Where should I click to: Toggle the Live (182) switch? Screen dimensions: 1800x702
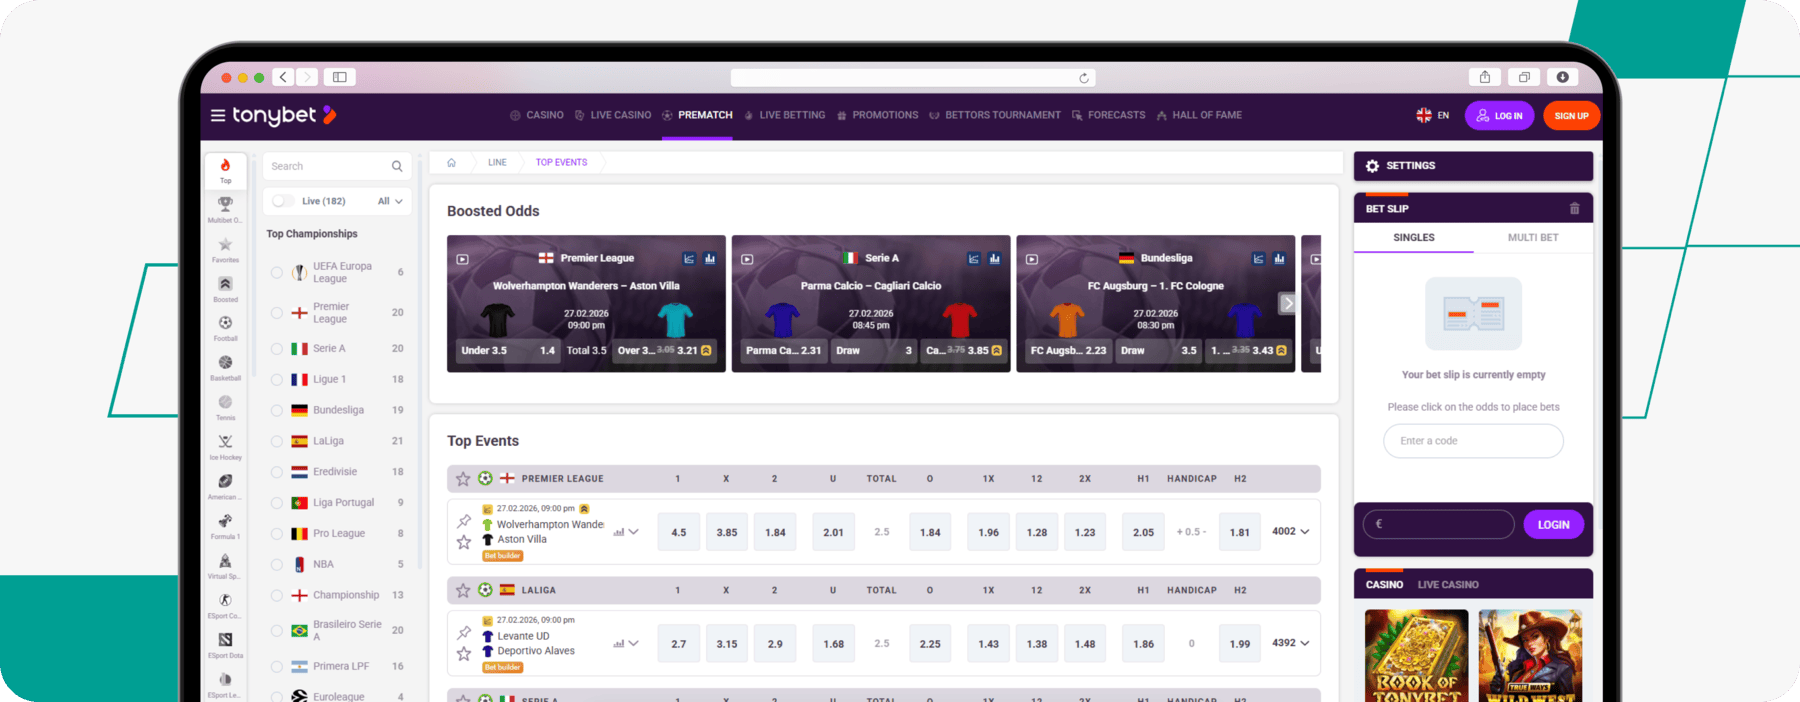click(x=284, y=201)
